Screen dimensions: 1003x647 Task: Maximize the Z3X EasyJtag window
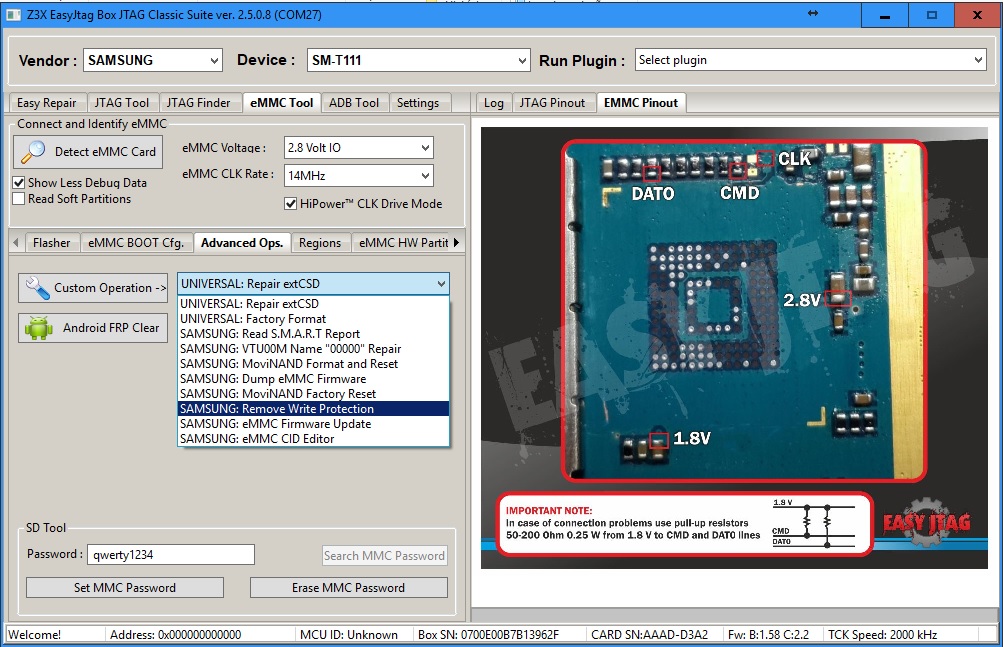931,15
